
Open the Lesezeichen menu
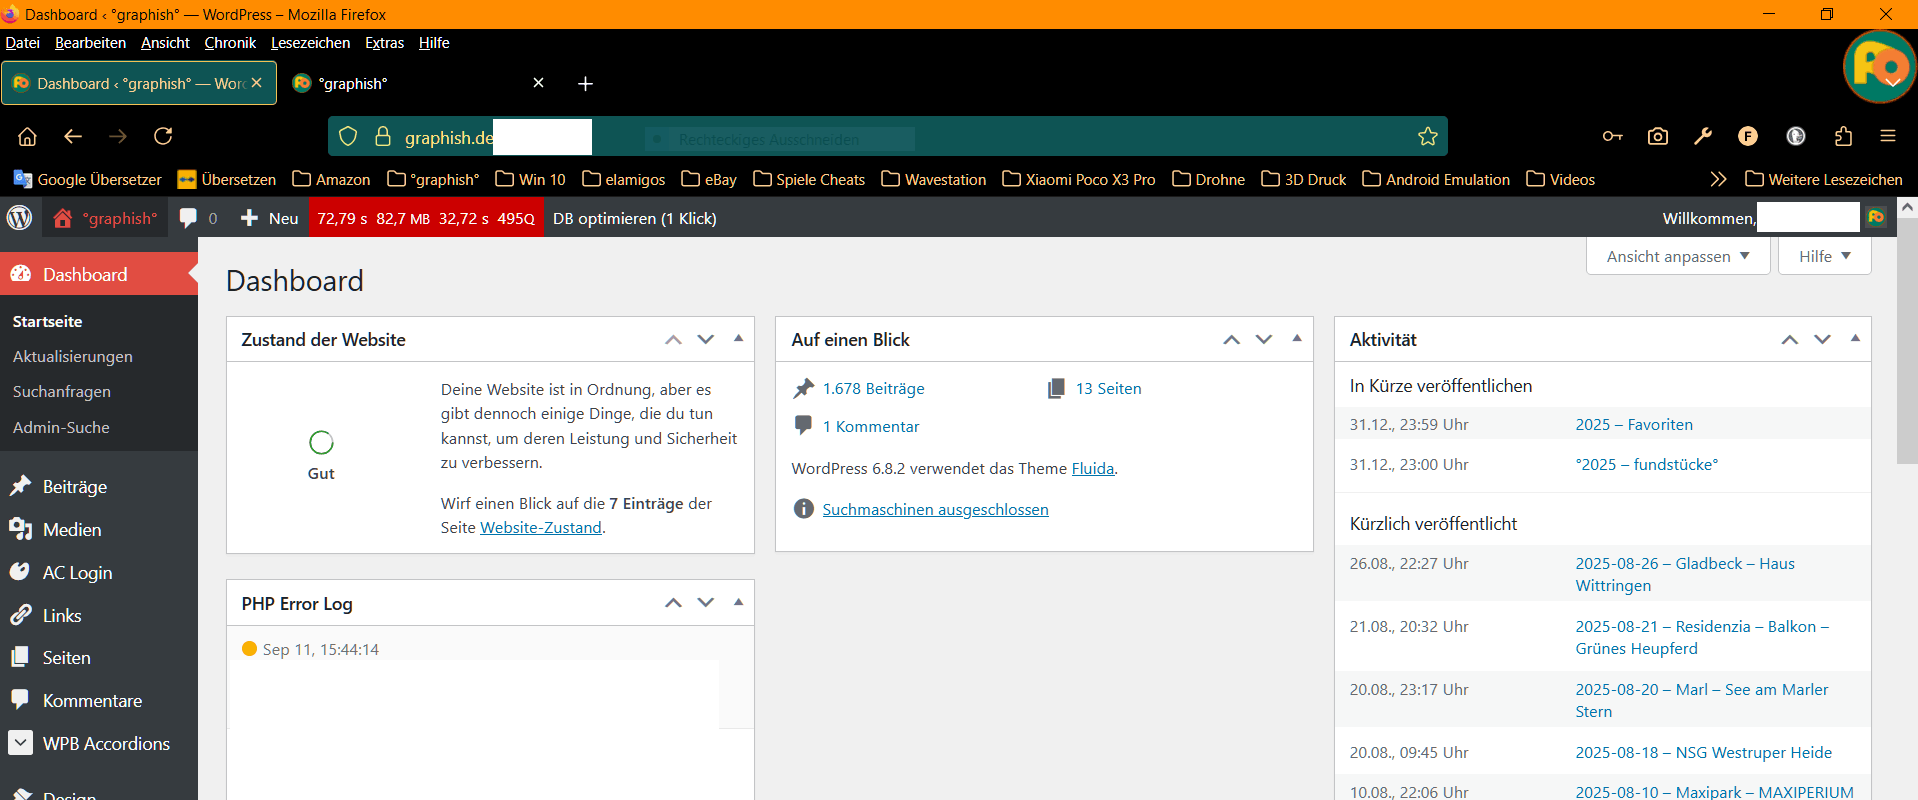click(310, 43)
